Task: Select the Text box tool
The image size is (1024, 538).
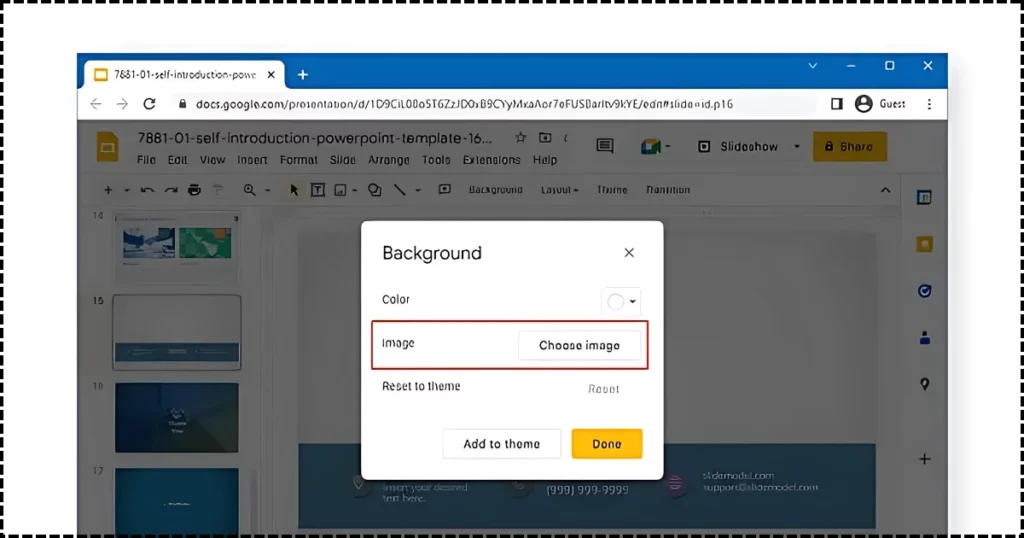Action: coord(317,190)
